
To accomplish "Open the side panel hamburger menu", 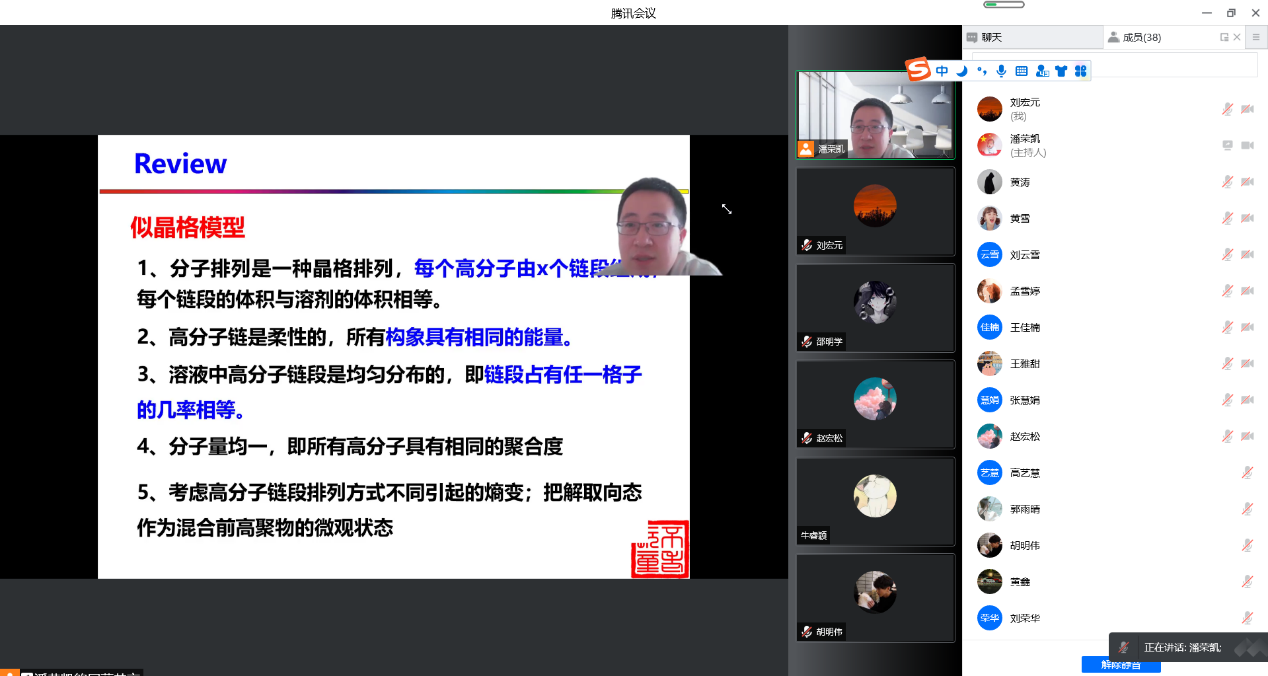I will coord(1256,37).
